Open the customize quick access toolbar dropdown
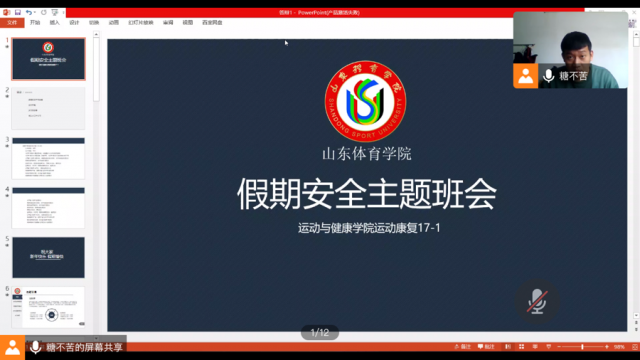 tap(63, 12)
